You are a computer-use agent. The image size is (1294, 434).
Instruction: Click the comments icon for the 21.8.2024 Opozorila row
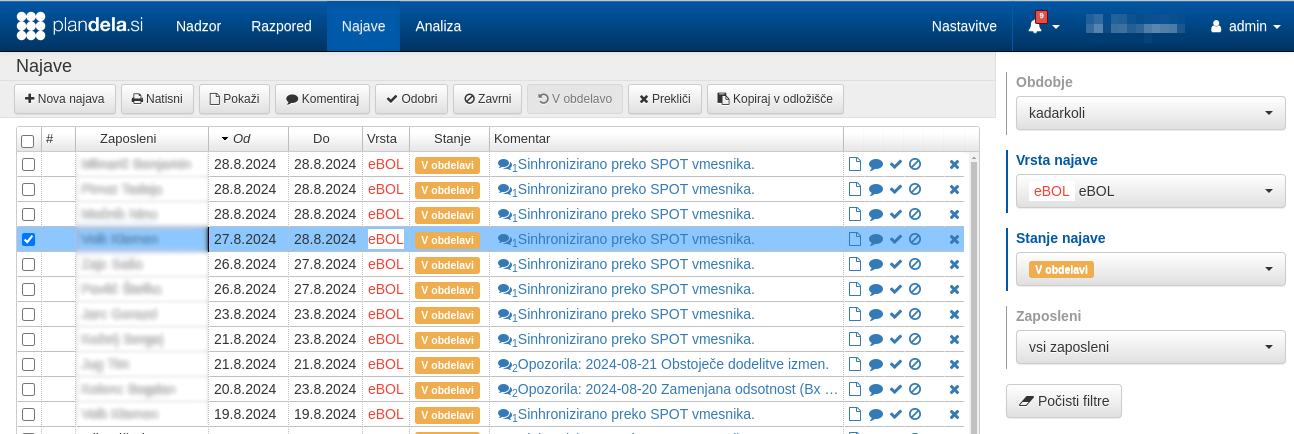(x=506, y=365)
